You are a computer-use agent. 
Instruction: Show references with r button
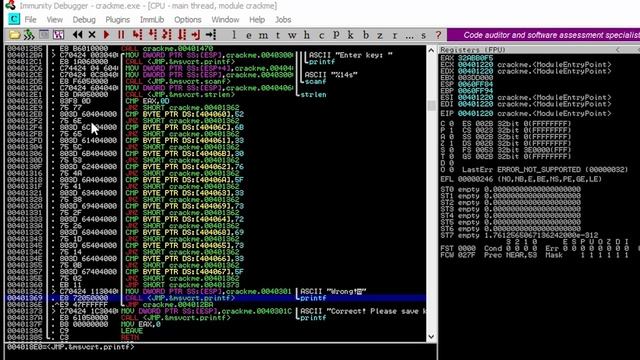click(394, 35)
